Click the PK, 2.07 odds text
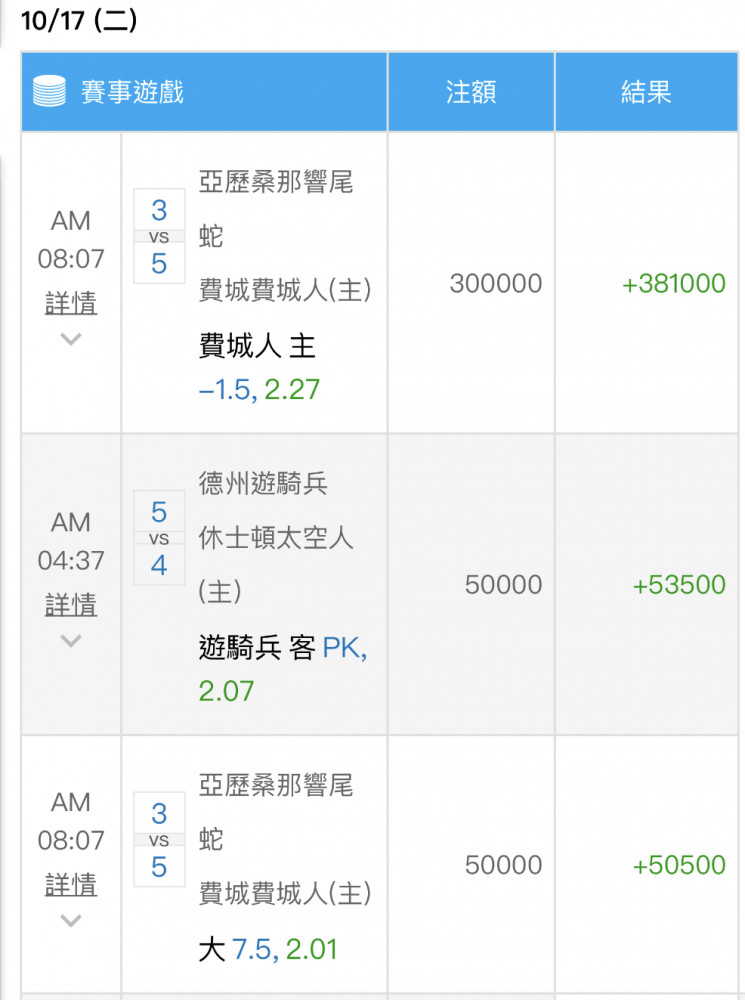This screenshot has height=1000, width=745. (283, 668)
